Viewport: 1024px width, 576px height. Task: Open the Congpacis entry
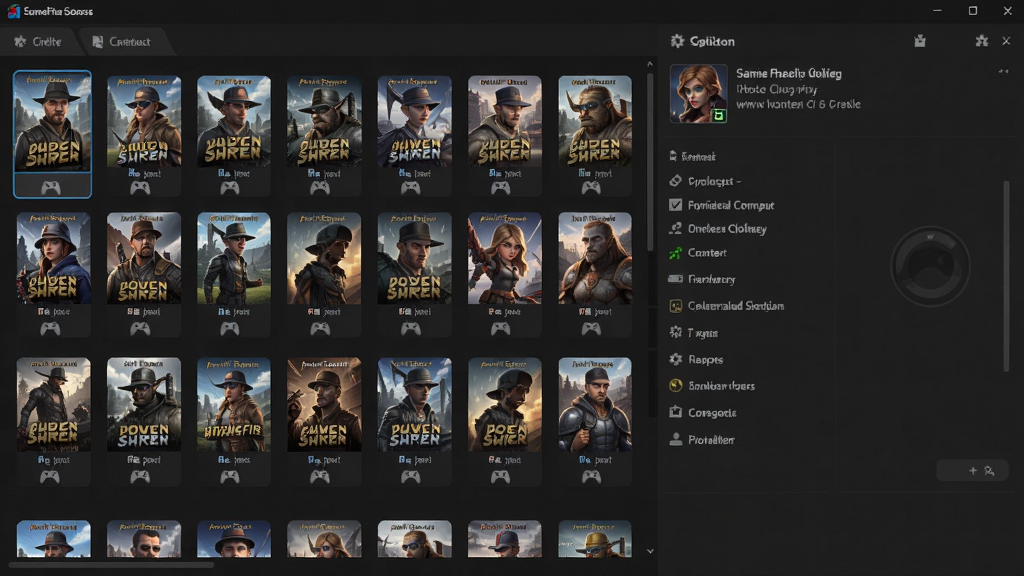(712, 413)
